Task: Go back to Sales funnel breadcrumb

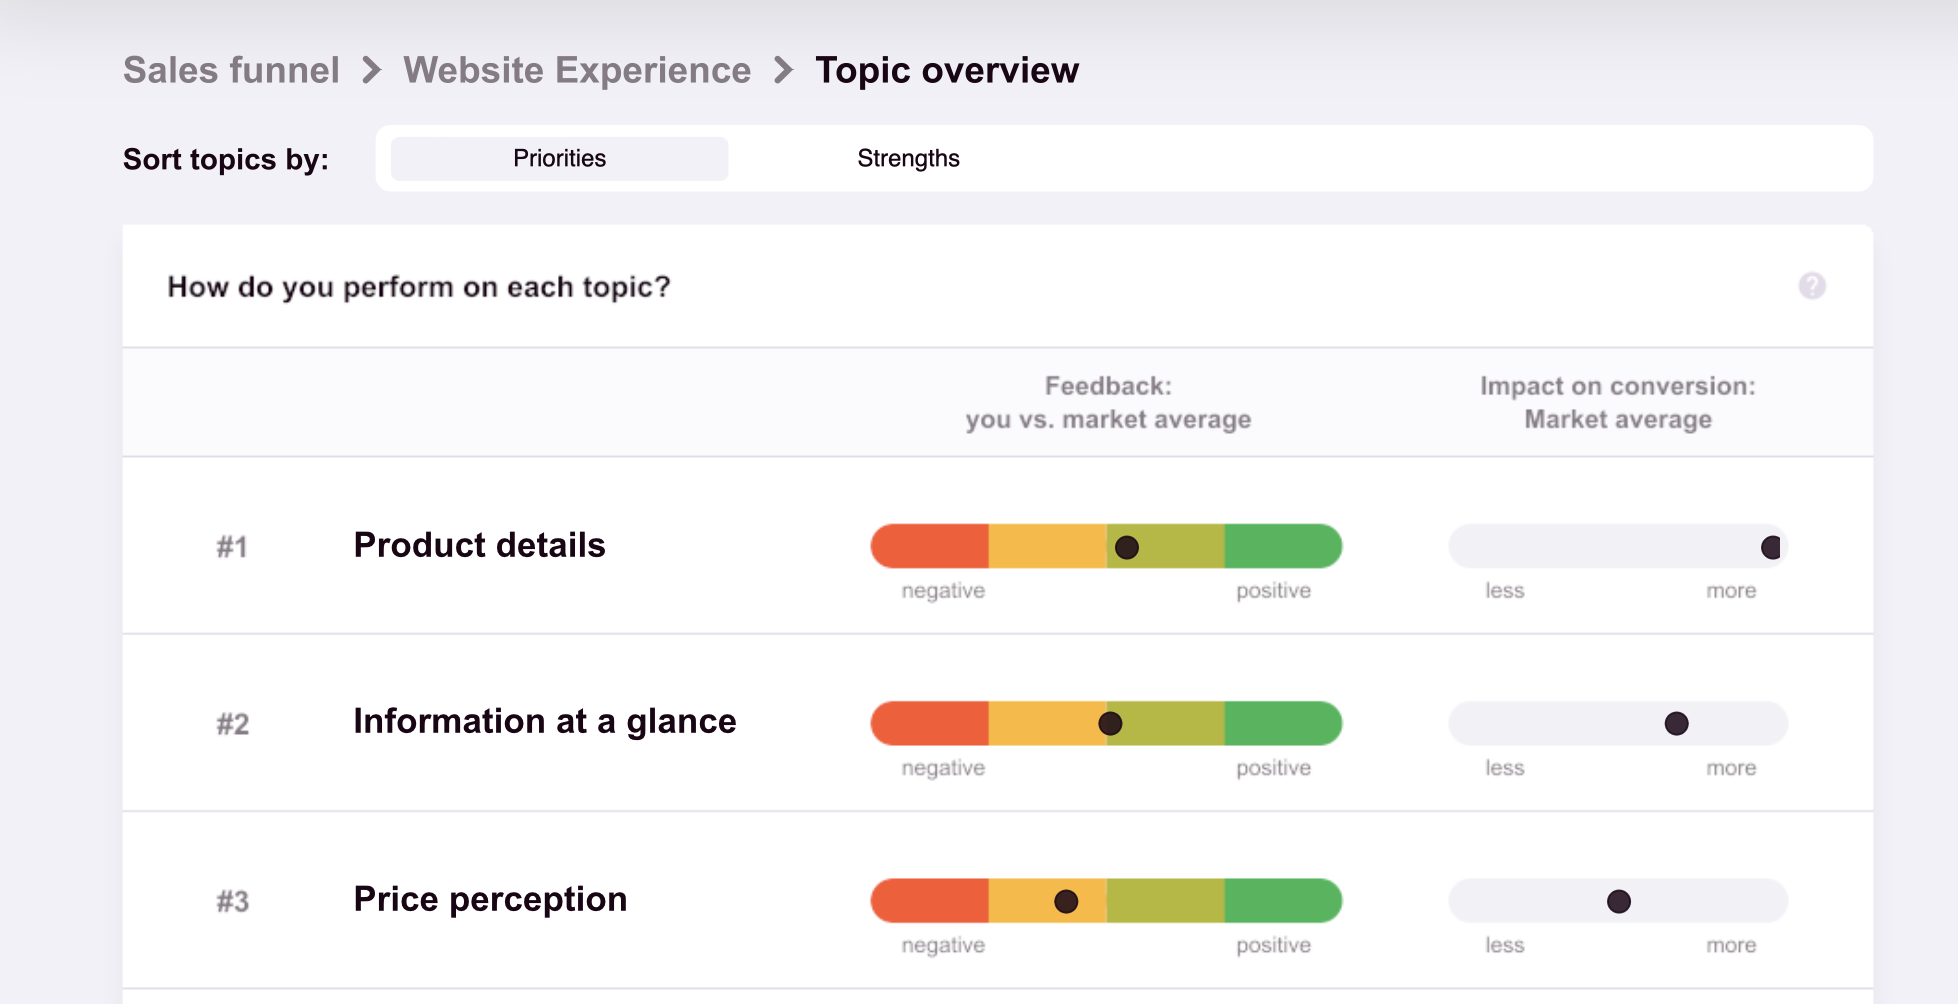Action: point(231,71)
